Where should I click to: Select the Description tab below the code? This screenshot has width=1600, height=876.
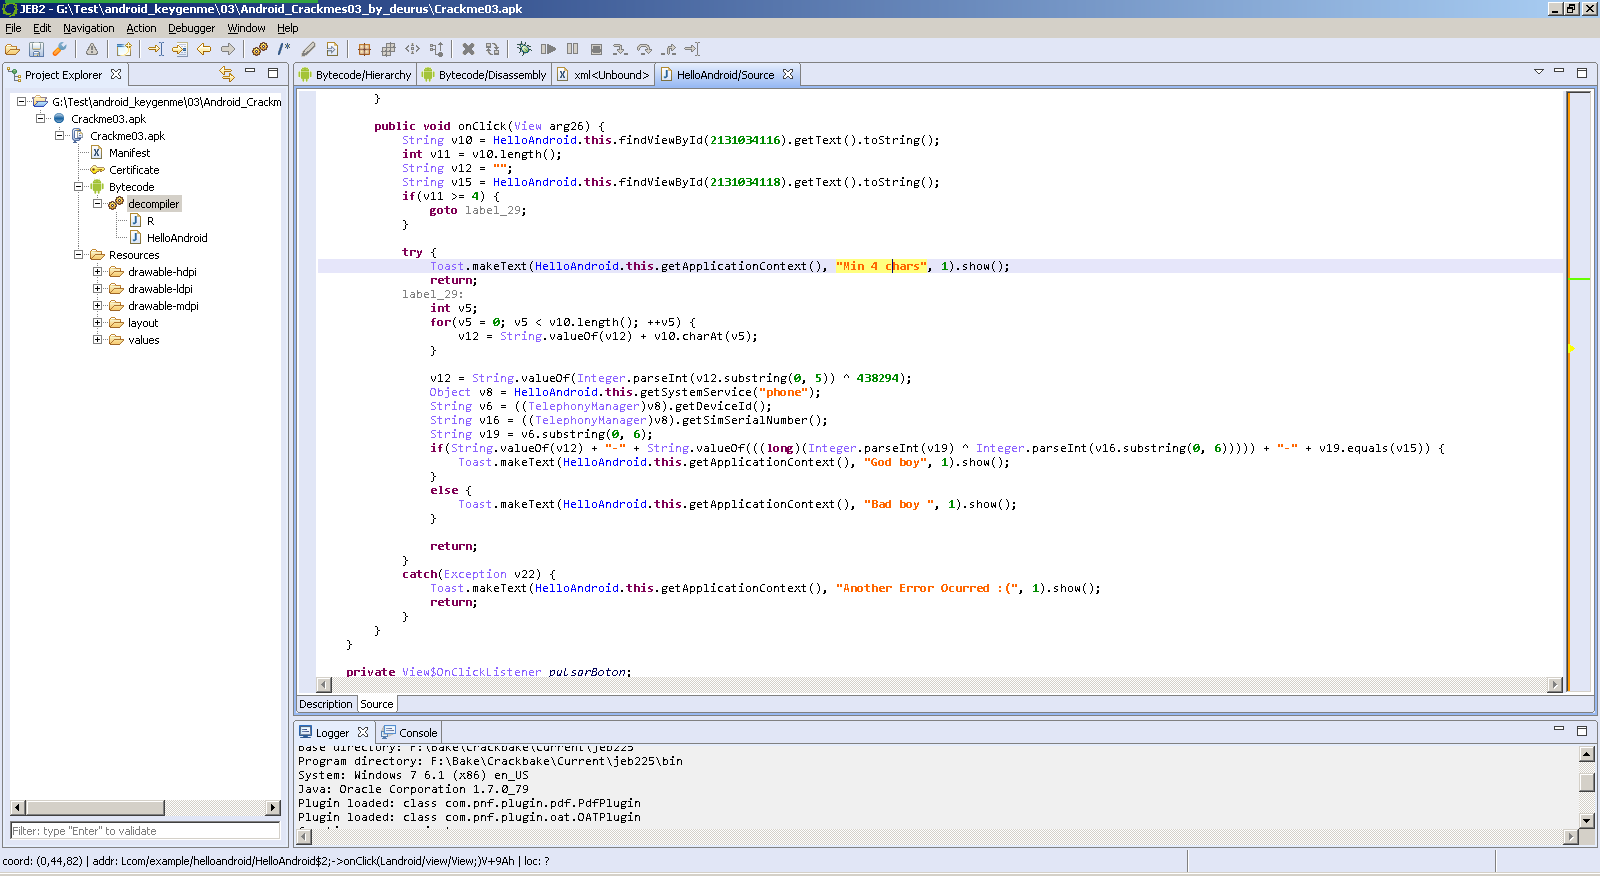pyautogui.click(x=326, y=704)
